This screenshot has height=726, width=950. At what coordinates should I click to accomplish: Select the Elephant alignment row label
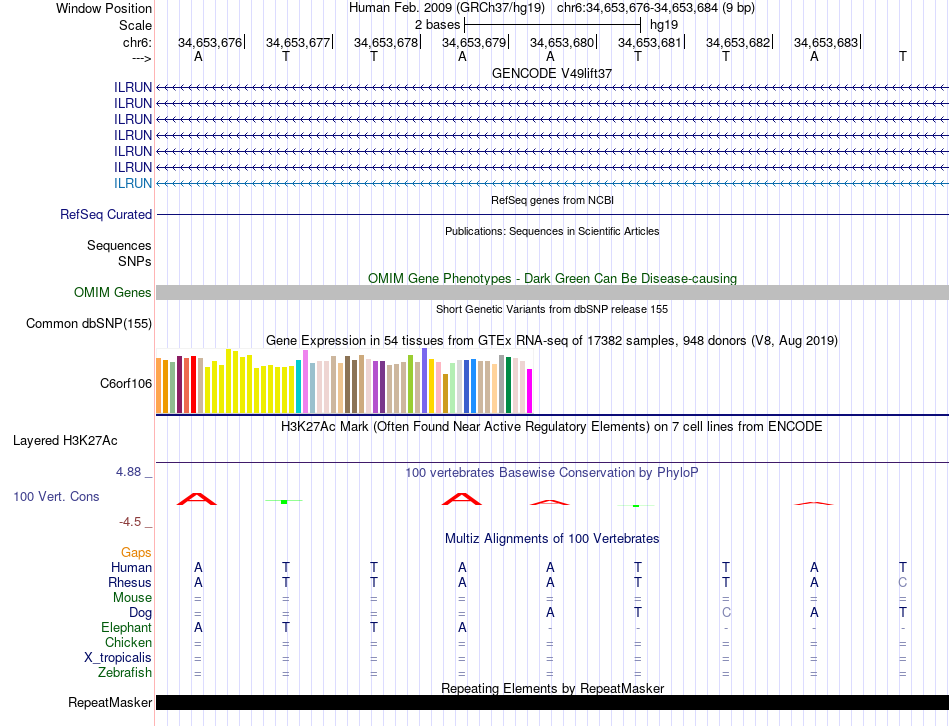[125, 627]
